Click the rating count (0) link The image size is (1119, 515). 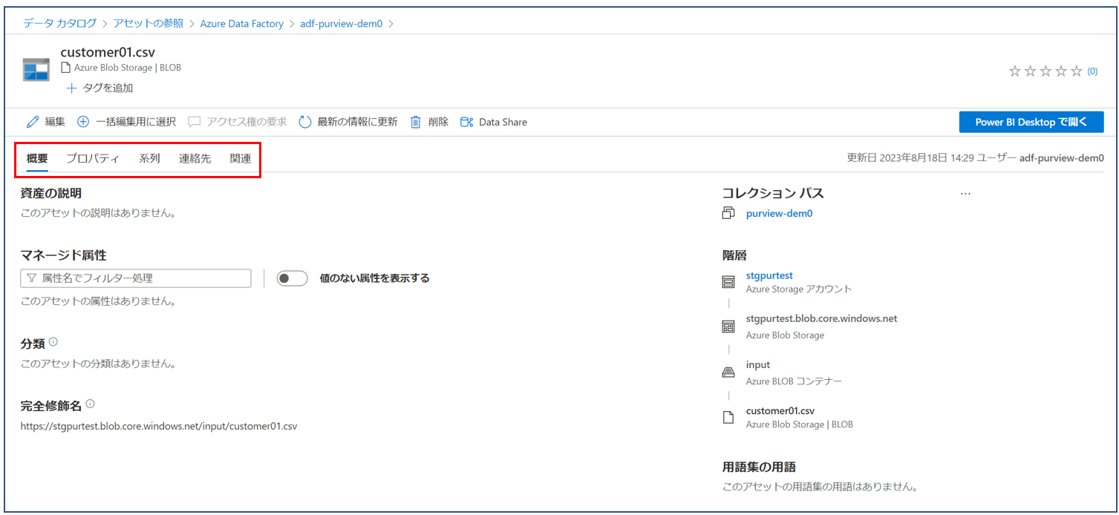pos(1092,71)
